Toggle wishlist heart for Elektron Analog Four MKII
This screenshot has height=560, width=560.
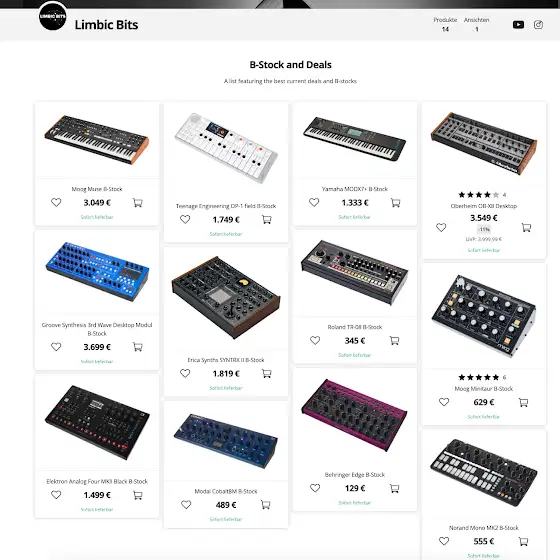[x=56, y=495]
